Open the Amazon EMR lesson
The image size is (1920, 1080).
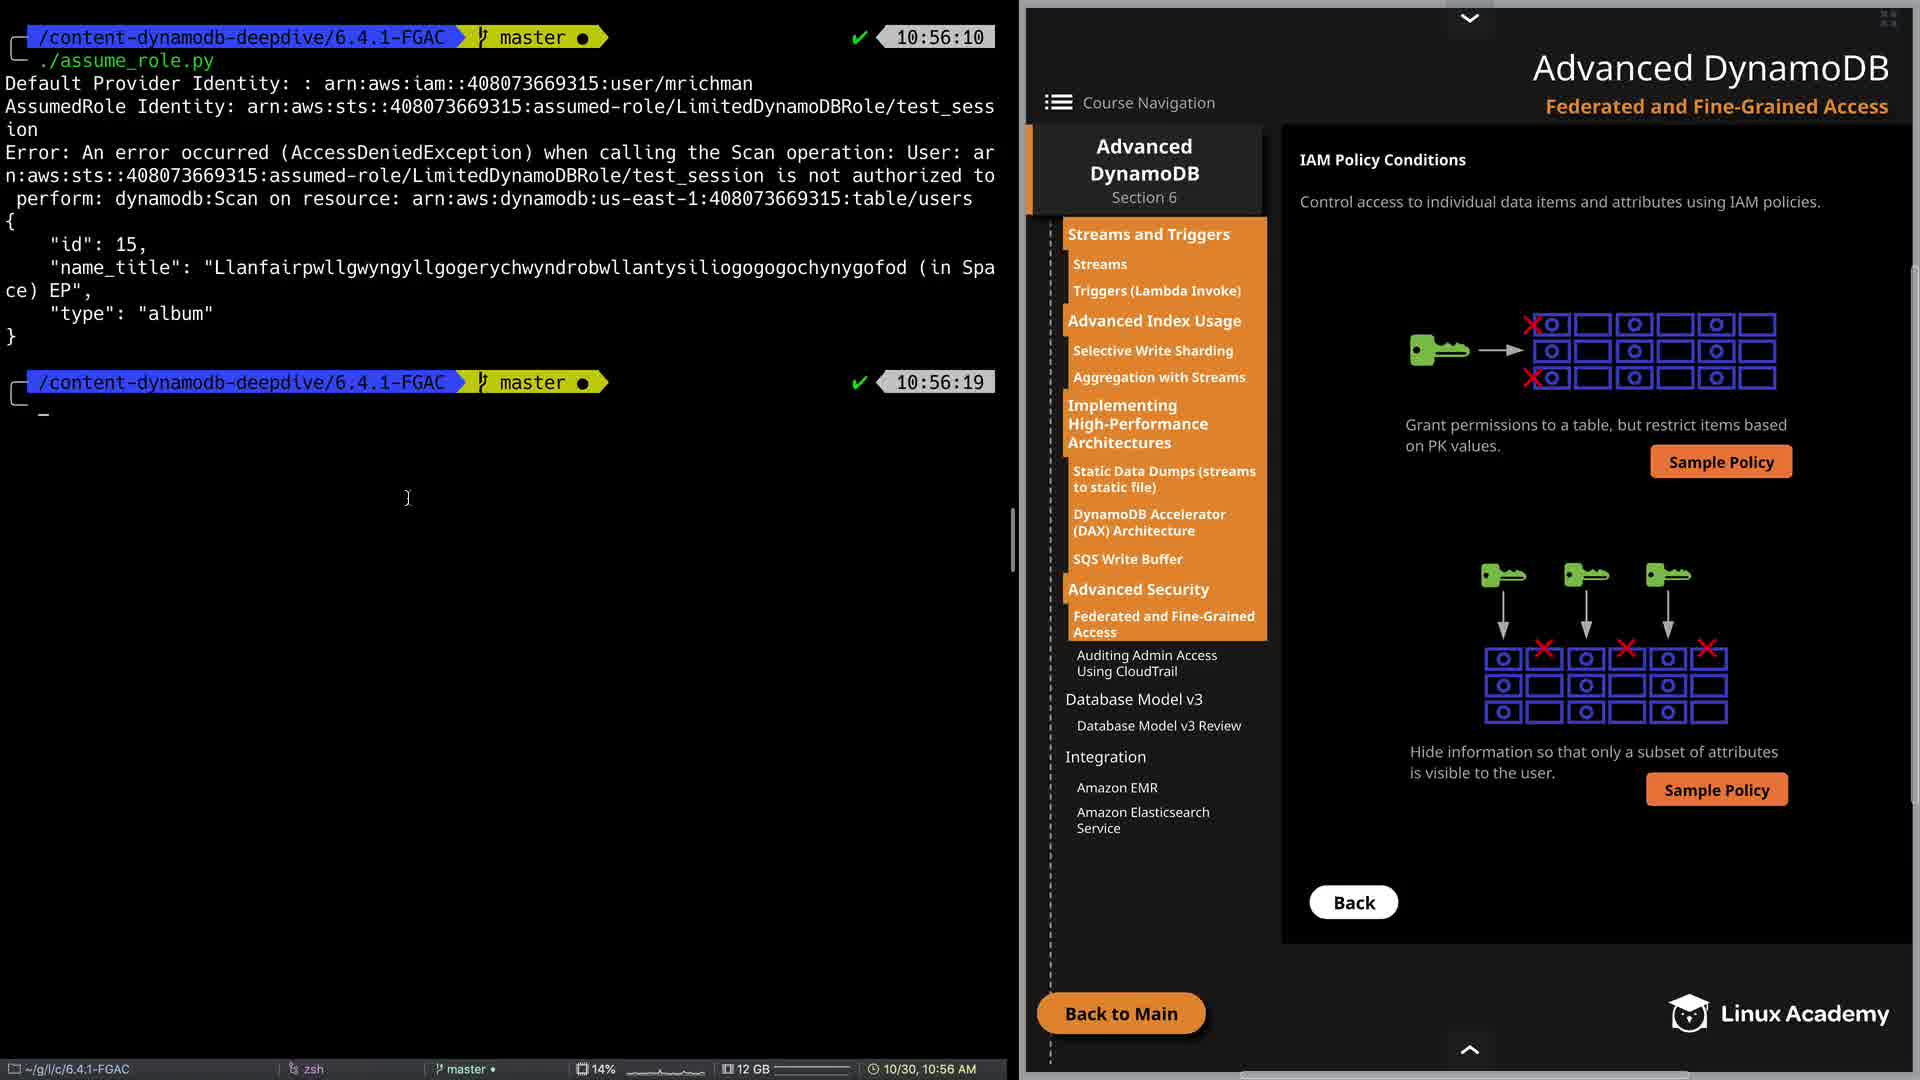(x=1117, y=788)
